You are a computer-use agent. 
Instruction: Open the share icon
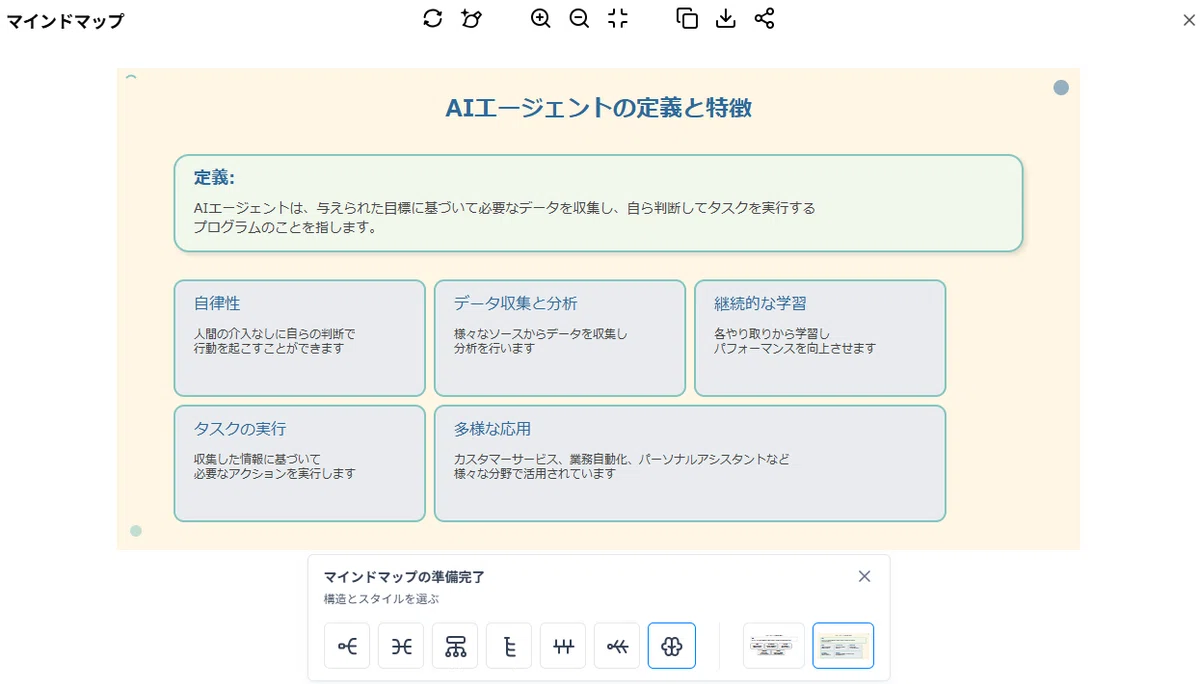pos(764,18)
